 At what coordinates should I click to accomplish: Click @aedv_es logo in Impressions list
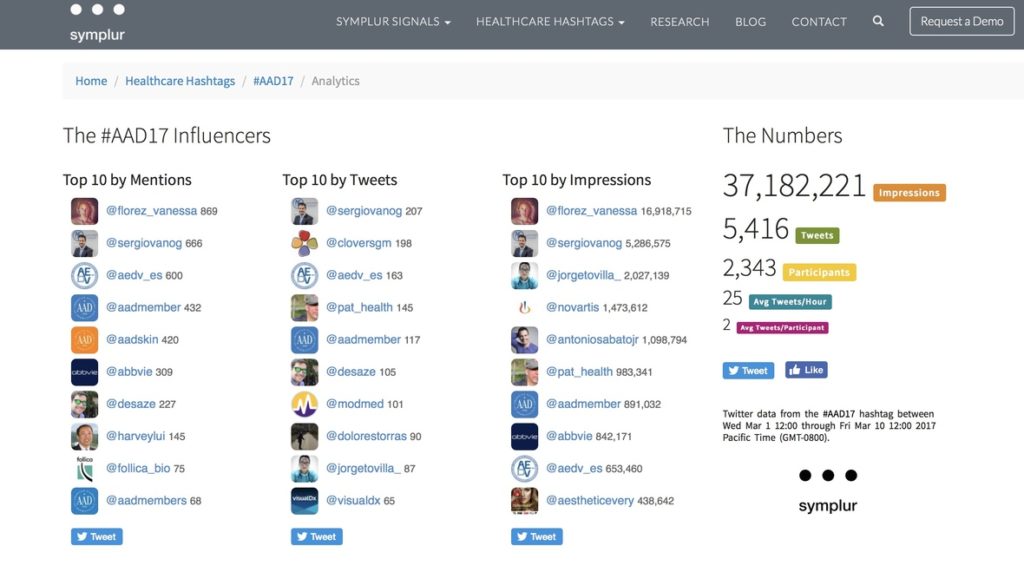click(x=524, y=469)
